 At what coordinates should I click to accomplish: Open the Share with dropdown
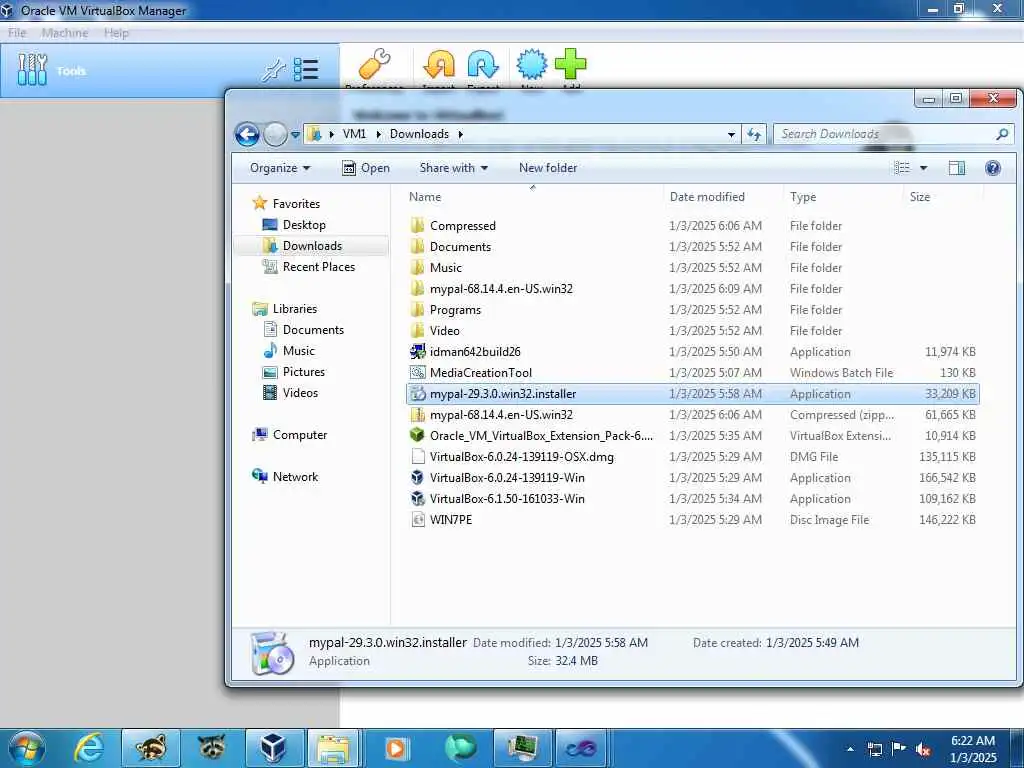(454, 168)
